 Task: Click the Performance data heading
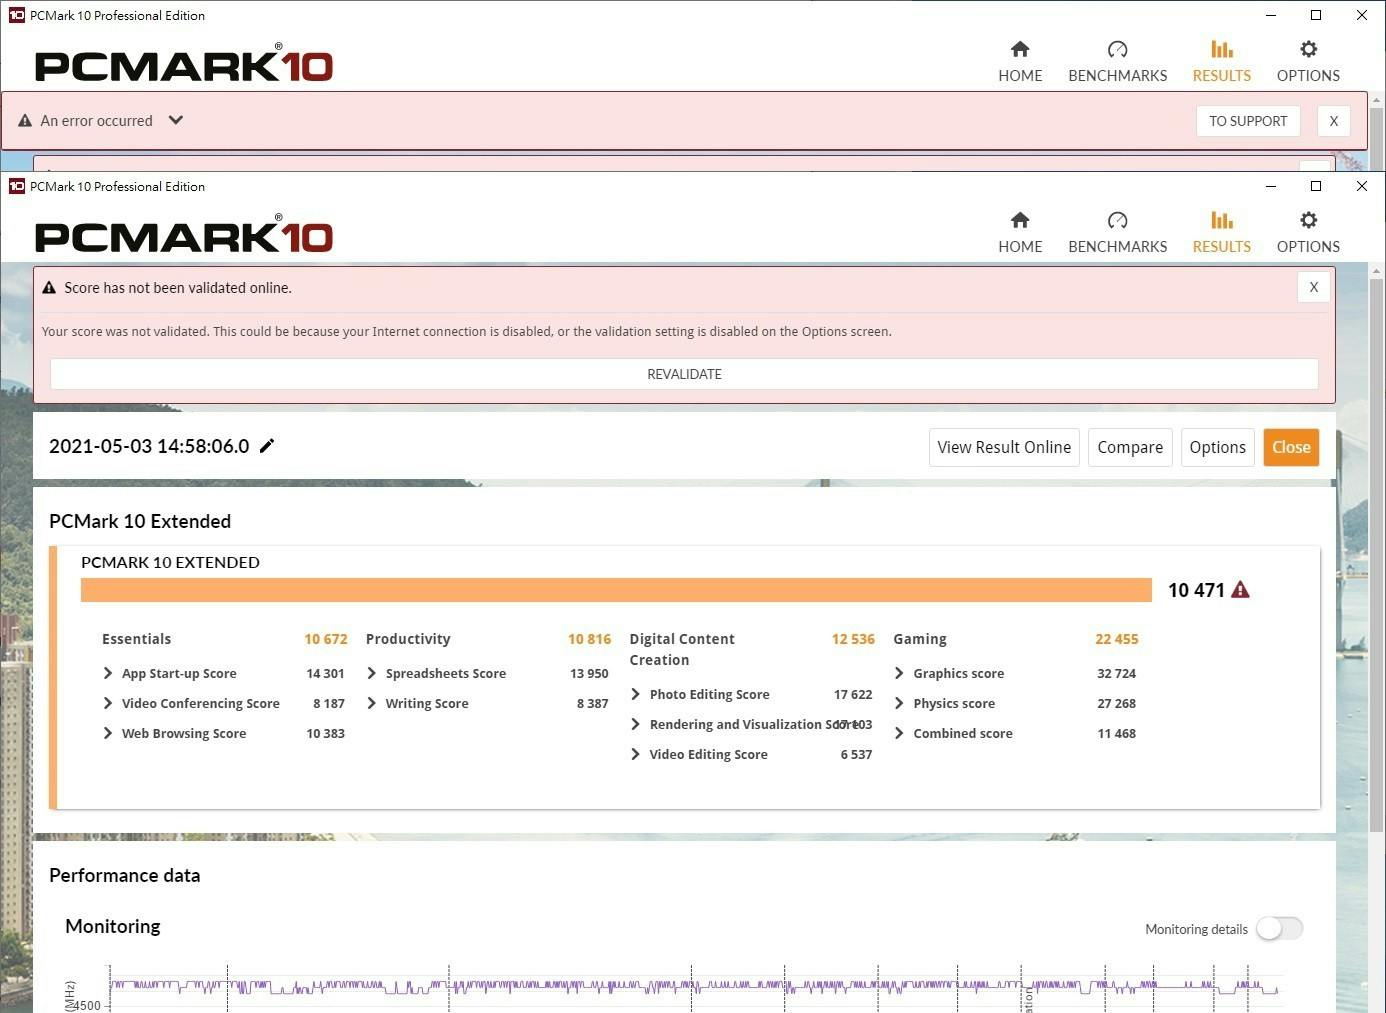click(125, 875)
